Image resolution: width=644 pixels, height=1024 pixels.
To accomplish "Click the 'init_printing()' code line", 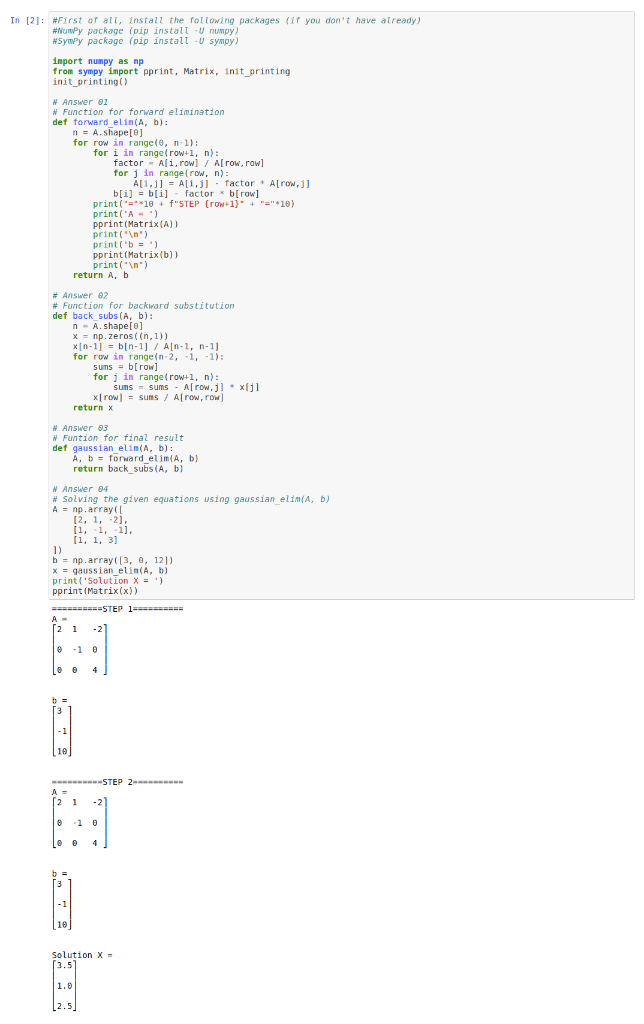I will pos(90,82).
